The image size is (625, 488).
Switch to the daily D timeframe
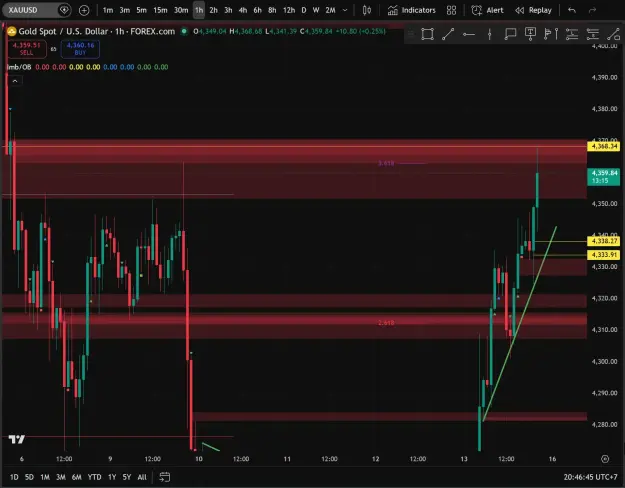(x=304, y=10)
